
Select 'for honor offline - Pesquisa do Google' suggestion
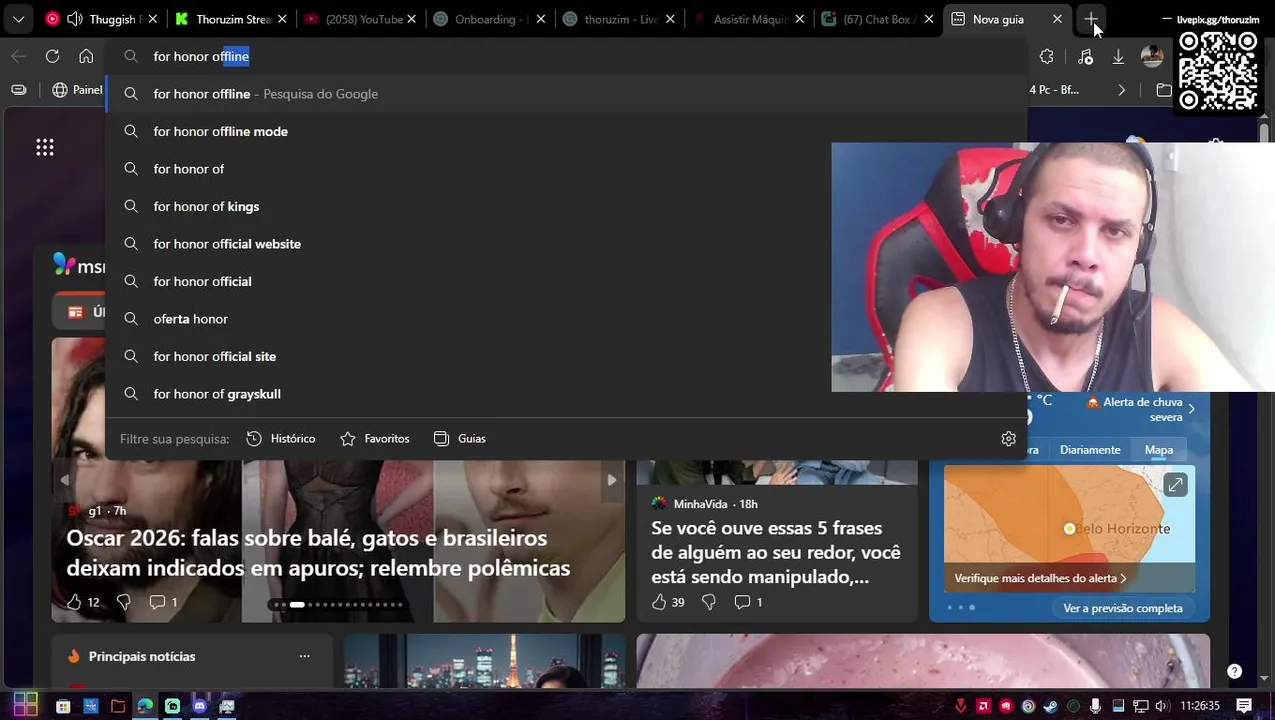(x=566, y=94)
